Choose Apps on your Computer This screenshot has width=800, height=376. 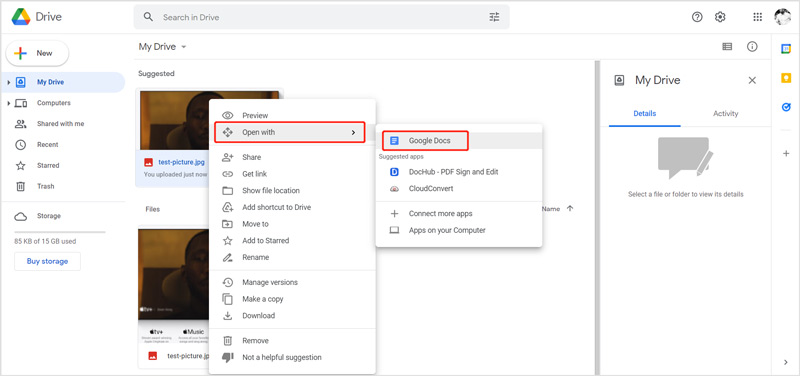459,230
